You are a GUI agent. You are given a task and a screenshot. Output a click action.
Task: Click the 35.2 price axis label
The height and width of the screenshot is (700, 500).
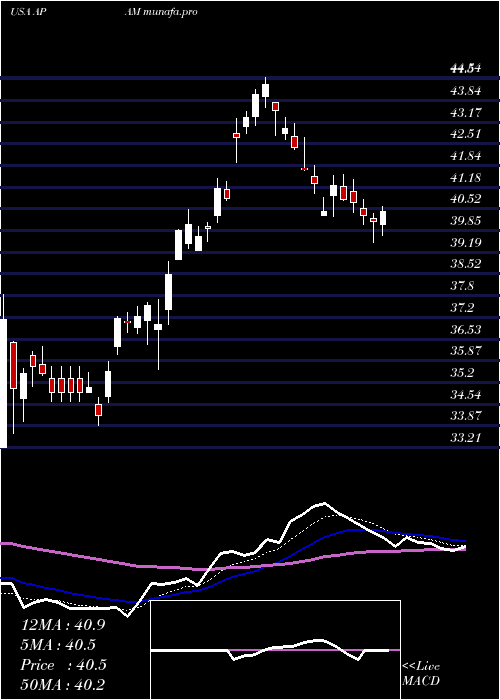click(x=462, y=373)
